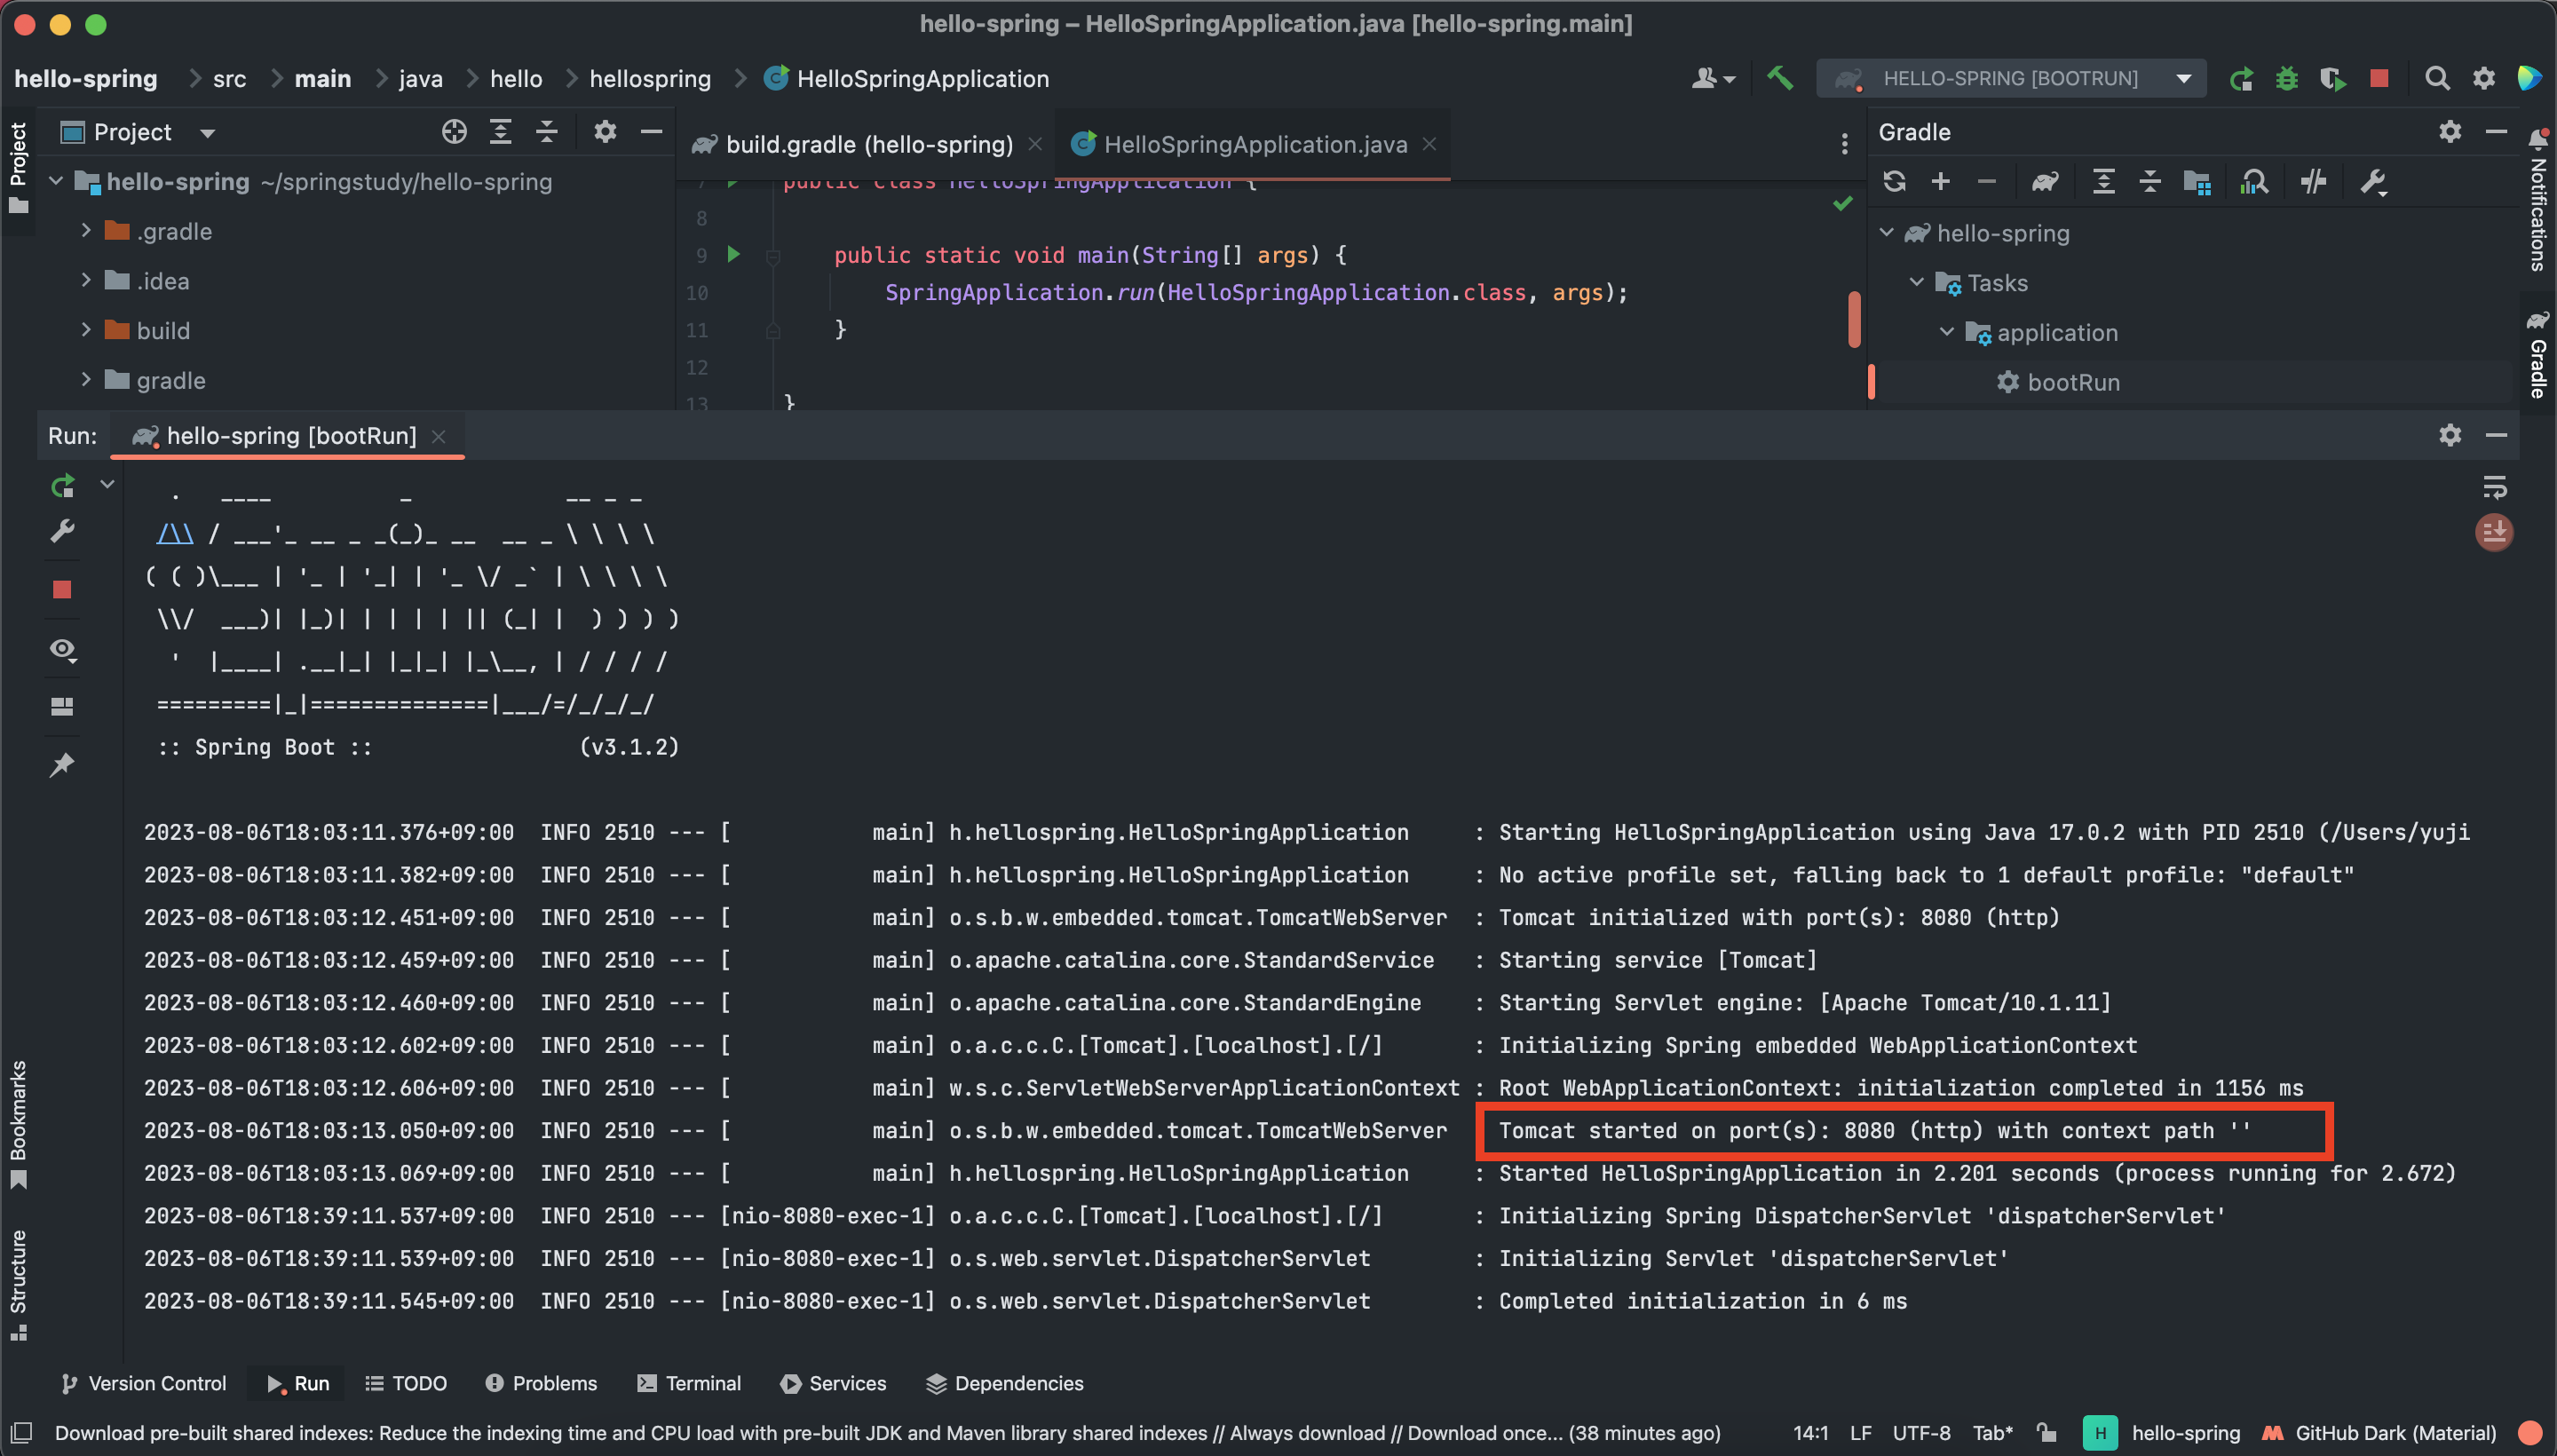Click run gutter arrow beside main method
This screenshot has width=2557, height=1456.
tap(734, 254)
